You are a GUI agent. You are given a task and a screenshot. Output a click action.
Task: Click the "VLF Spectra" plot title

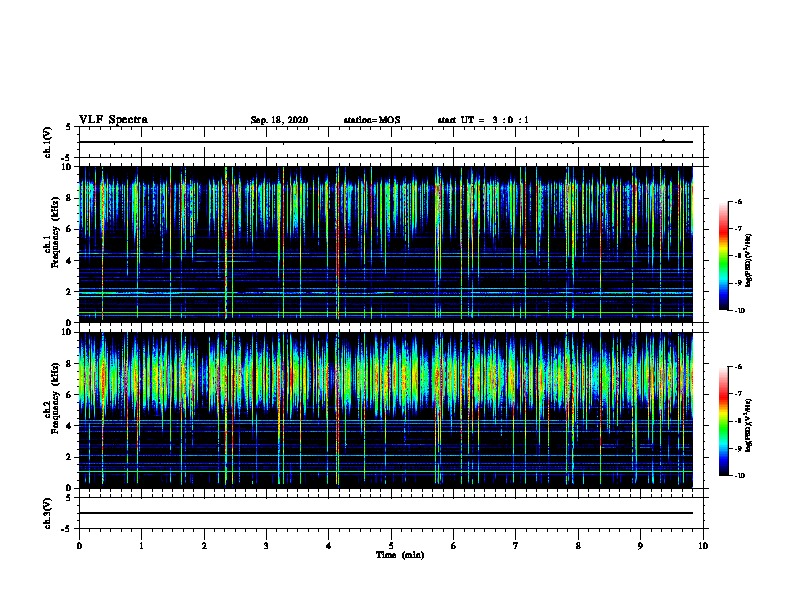[x=113, y=120]
